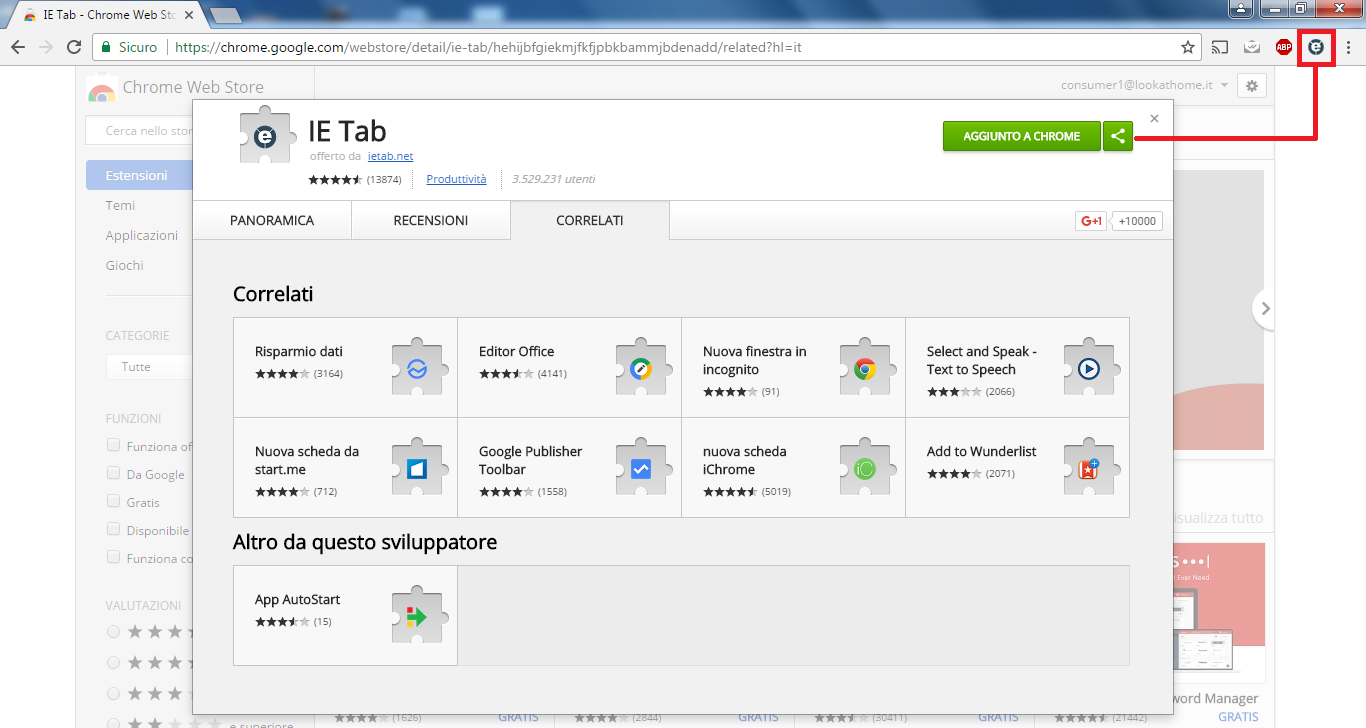Select Estensioni in the sidebar
1366x728 pixels.
[x=139, y=175]
